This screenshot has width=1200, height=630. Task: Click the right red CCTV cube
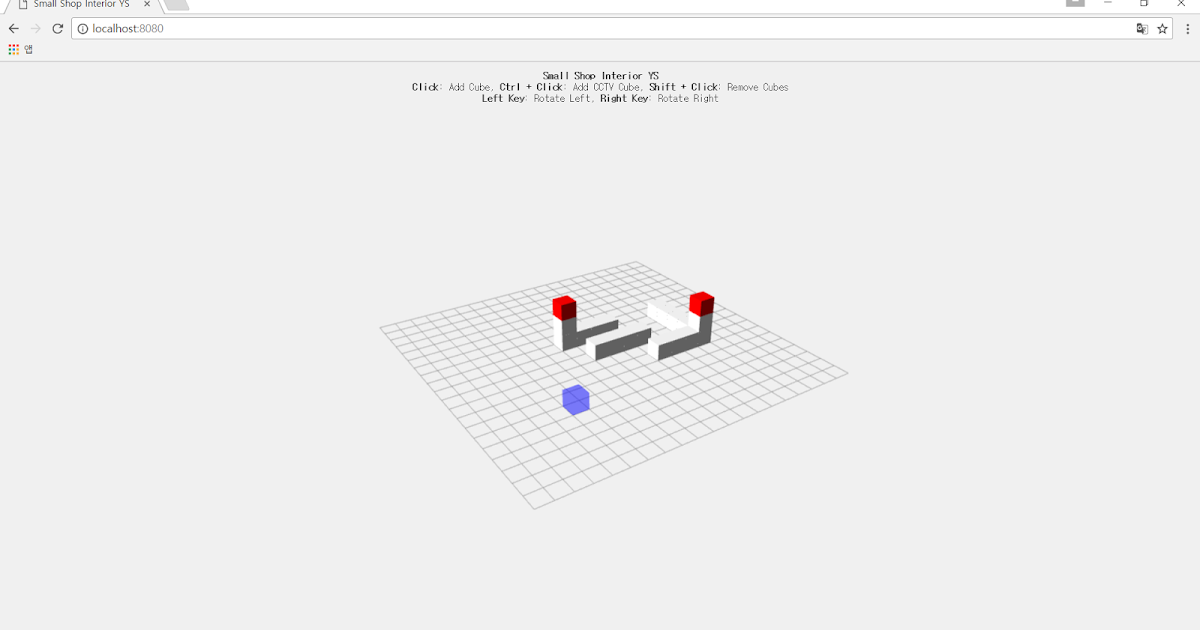[x=702, y=302]
